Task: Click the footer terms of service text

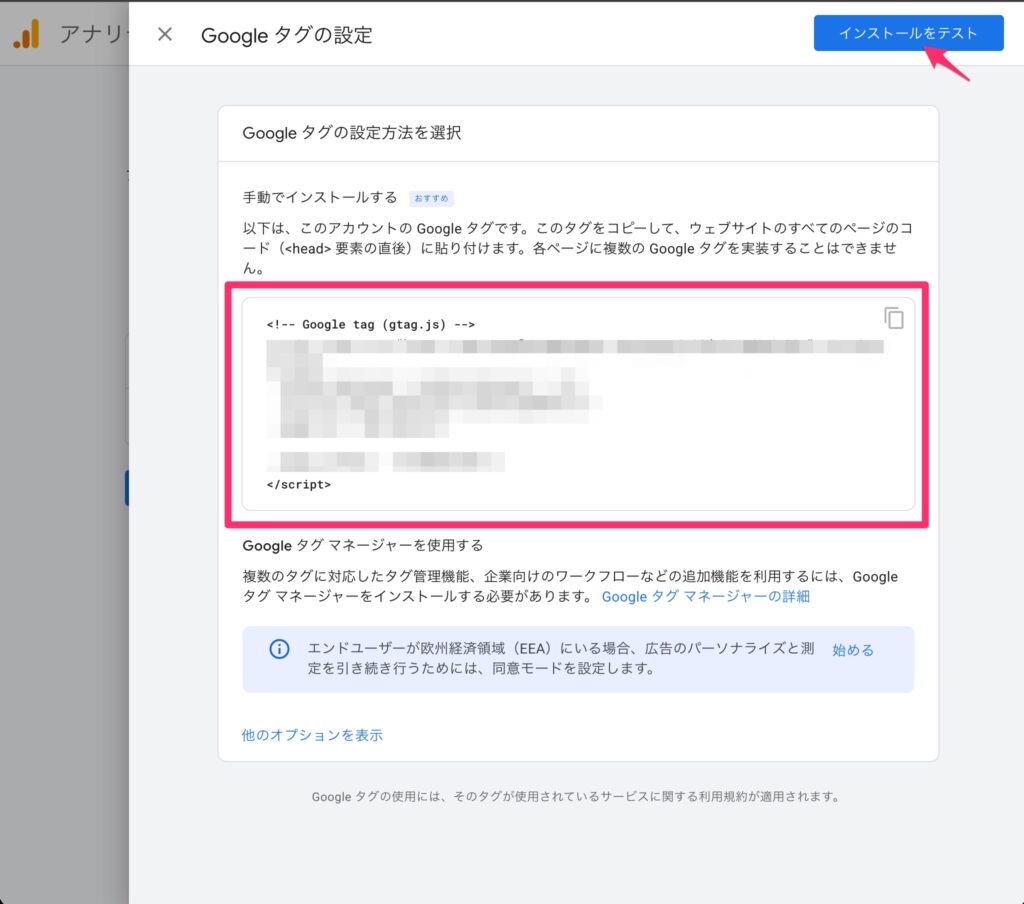Action: pyautogui.click(x=575, y=797)
